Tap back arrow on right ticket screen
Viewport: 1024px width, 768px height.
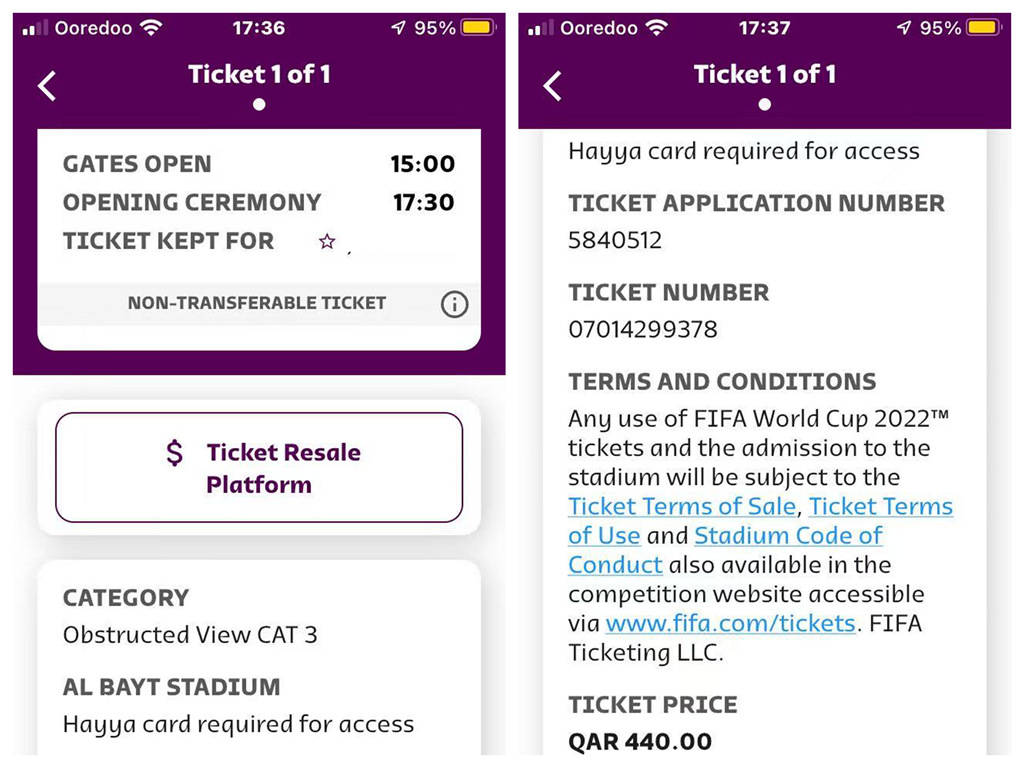553,86
